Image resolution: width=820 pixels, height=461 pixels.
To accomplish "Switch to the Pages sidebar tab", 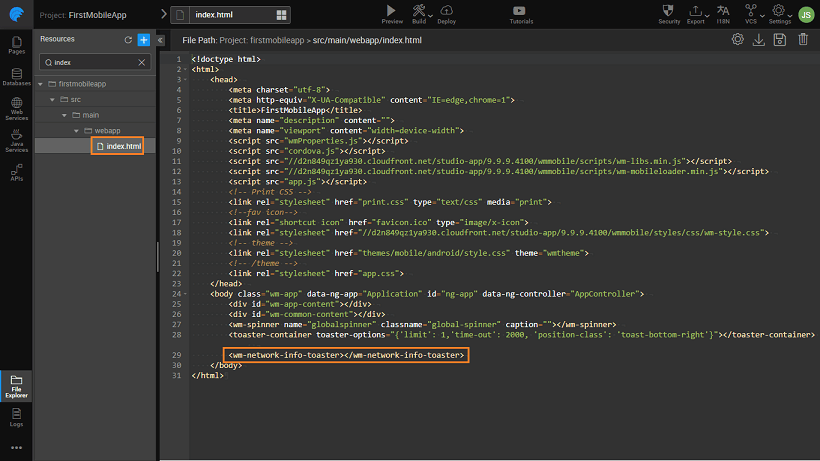I will click(x=16, y=44).
